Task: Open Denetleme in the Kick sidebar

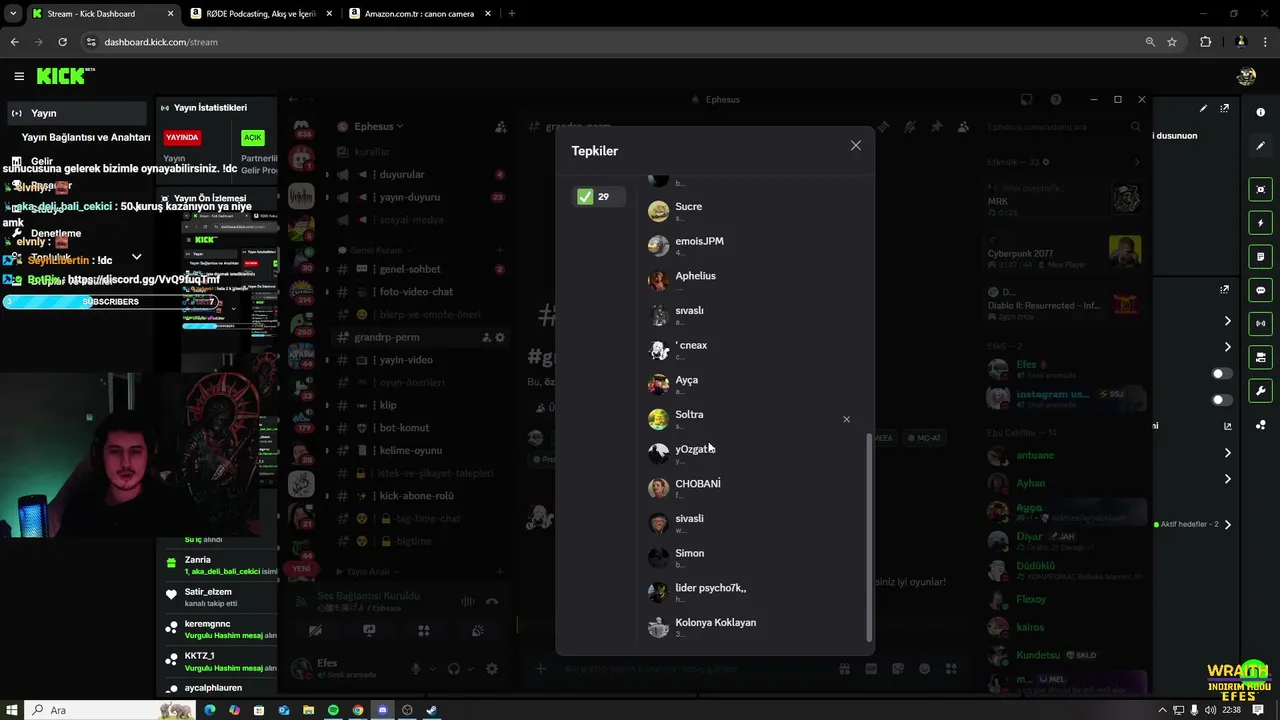Action: (56, 233)
